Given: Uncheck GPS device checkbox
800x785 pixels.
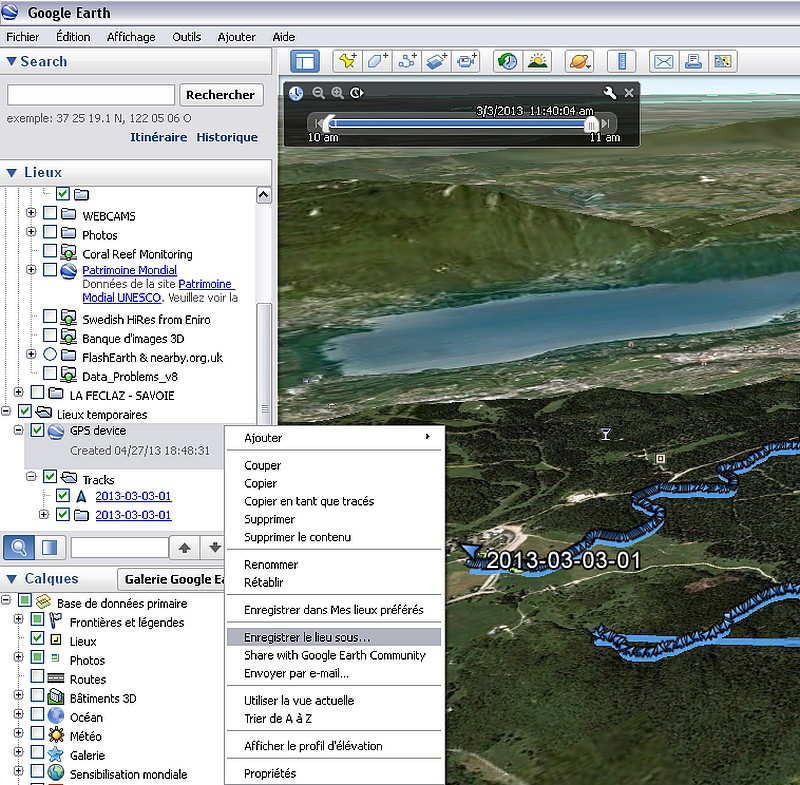Looking at the screenshot, I should pyautogui.click(x=37, y=430).
